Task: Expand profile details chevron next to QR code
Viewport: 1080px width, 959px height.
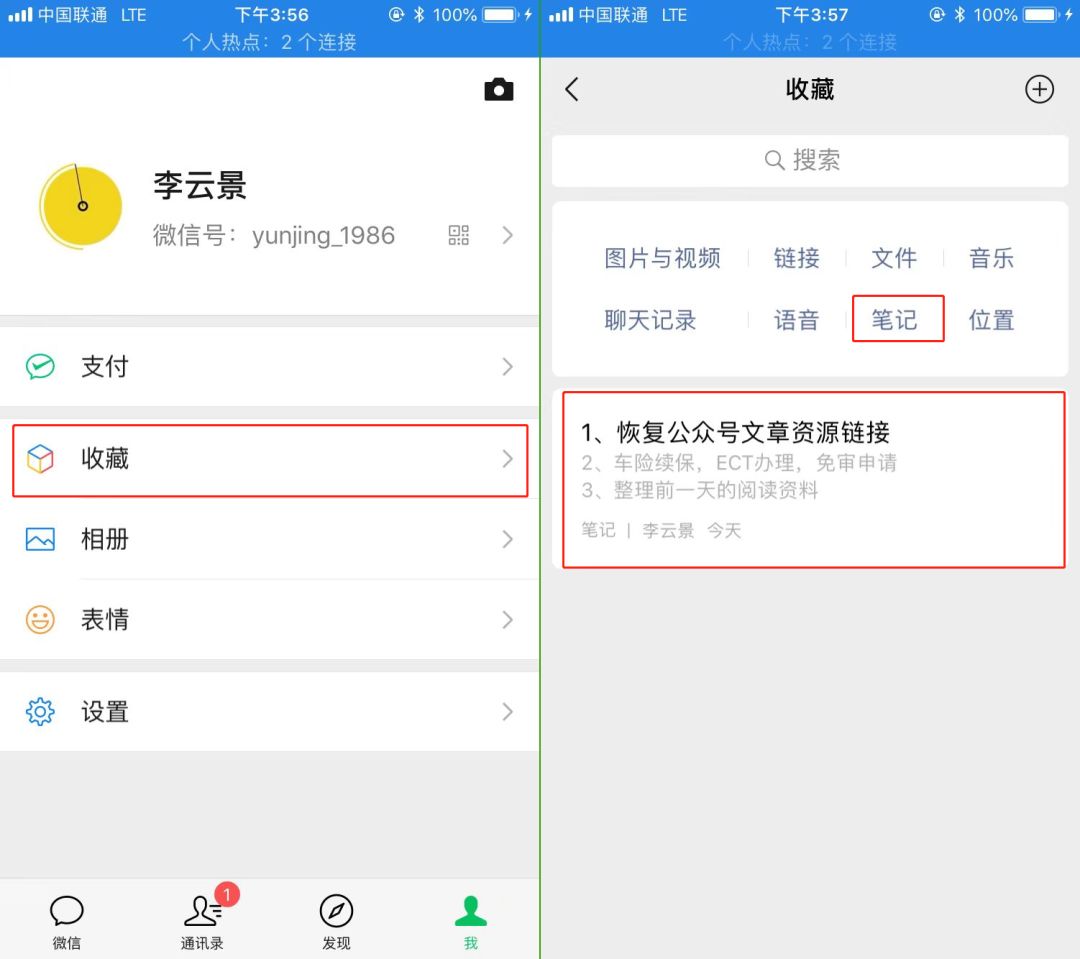Action: coord(508,236)
